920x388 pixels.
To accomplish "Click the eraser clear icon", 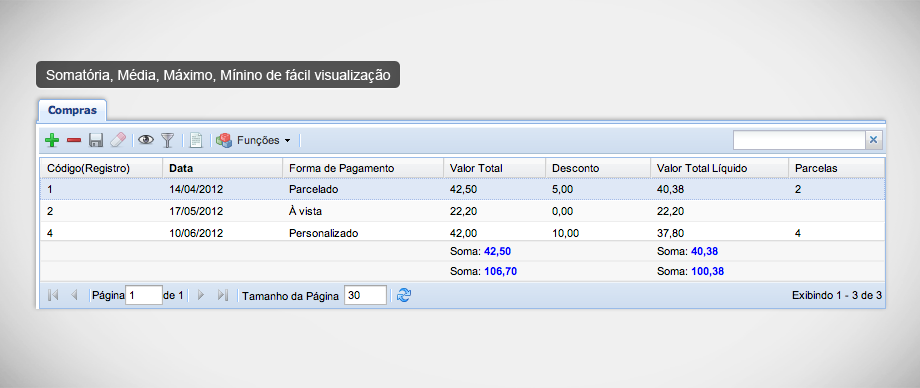I will point(118,140).
